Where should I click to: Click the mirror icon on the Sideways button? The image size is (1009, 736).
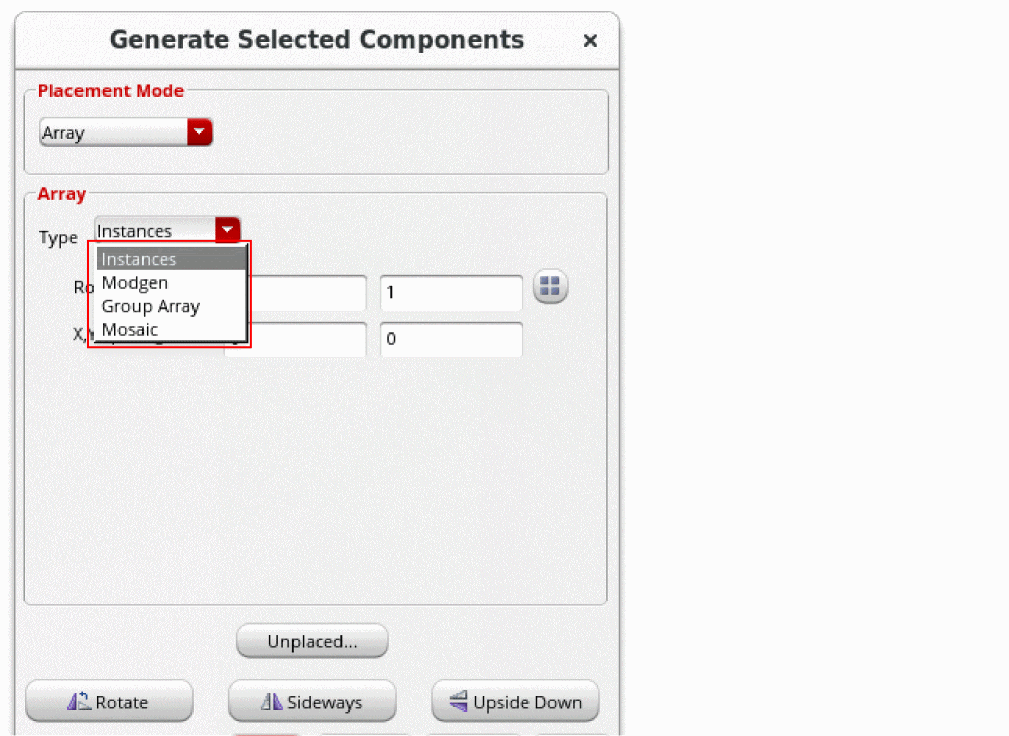[271, 702]
